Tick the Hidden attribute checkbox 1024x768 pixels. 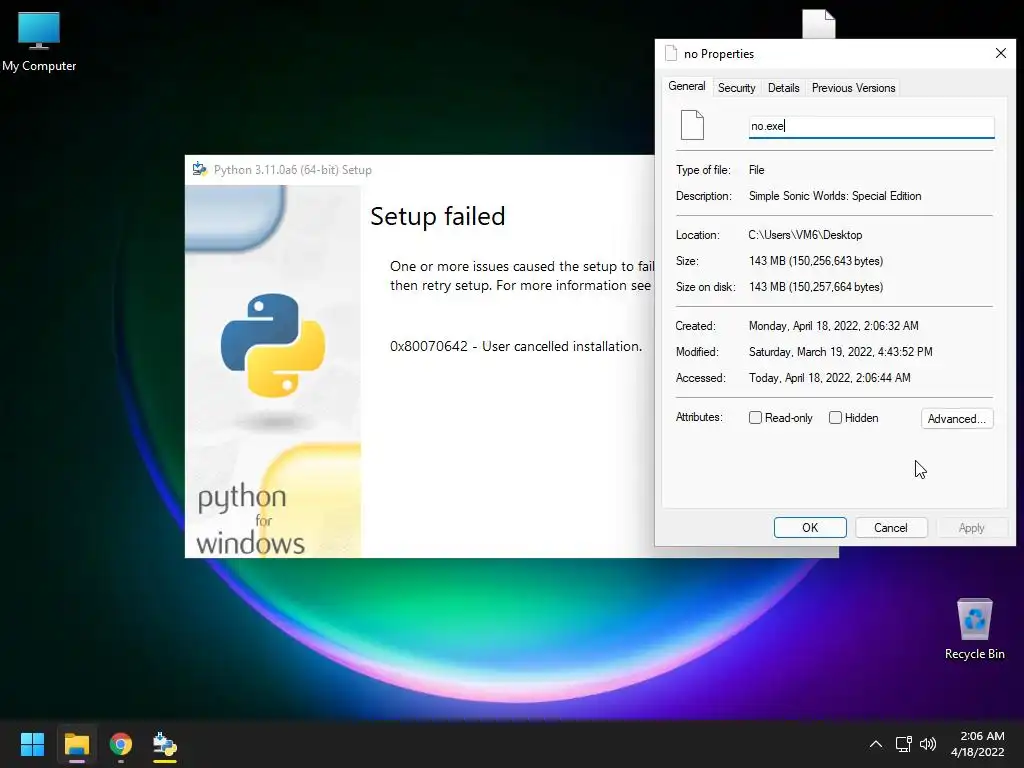(x=835, y=418)
